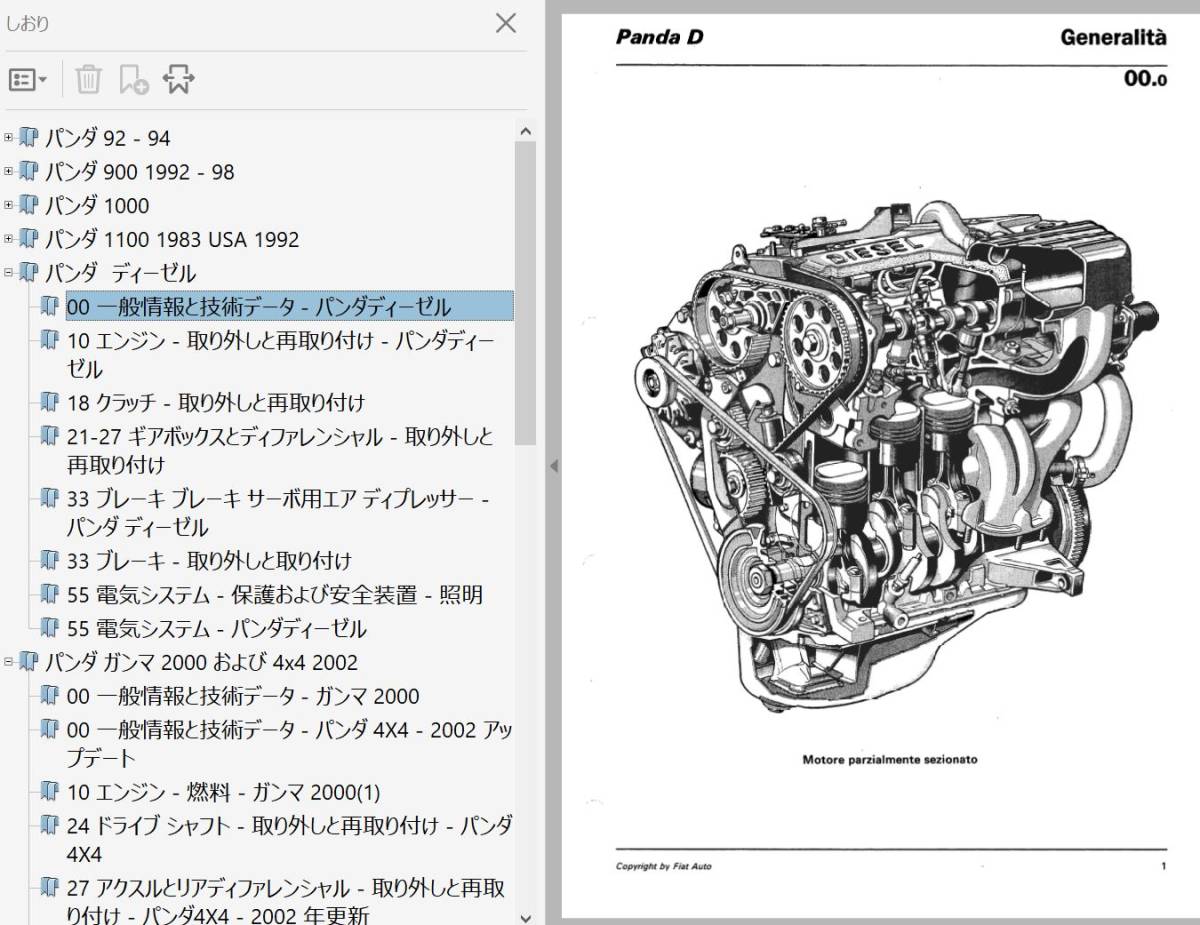
Task: Click the Copyright by Fiat Auto footer
Action: point(664,866)
